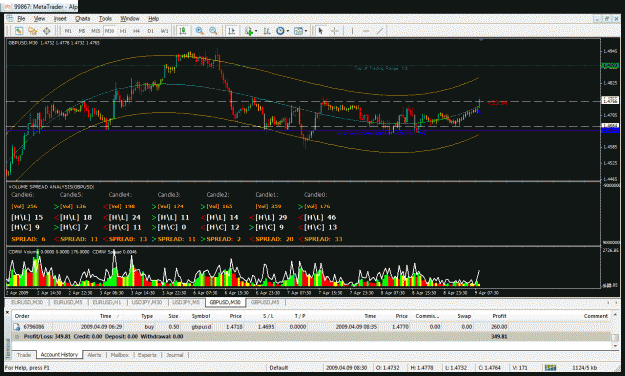Expand the templates dropdown arrow
Viewport: 625px width, 376px height.
[x=306, y=31]
